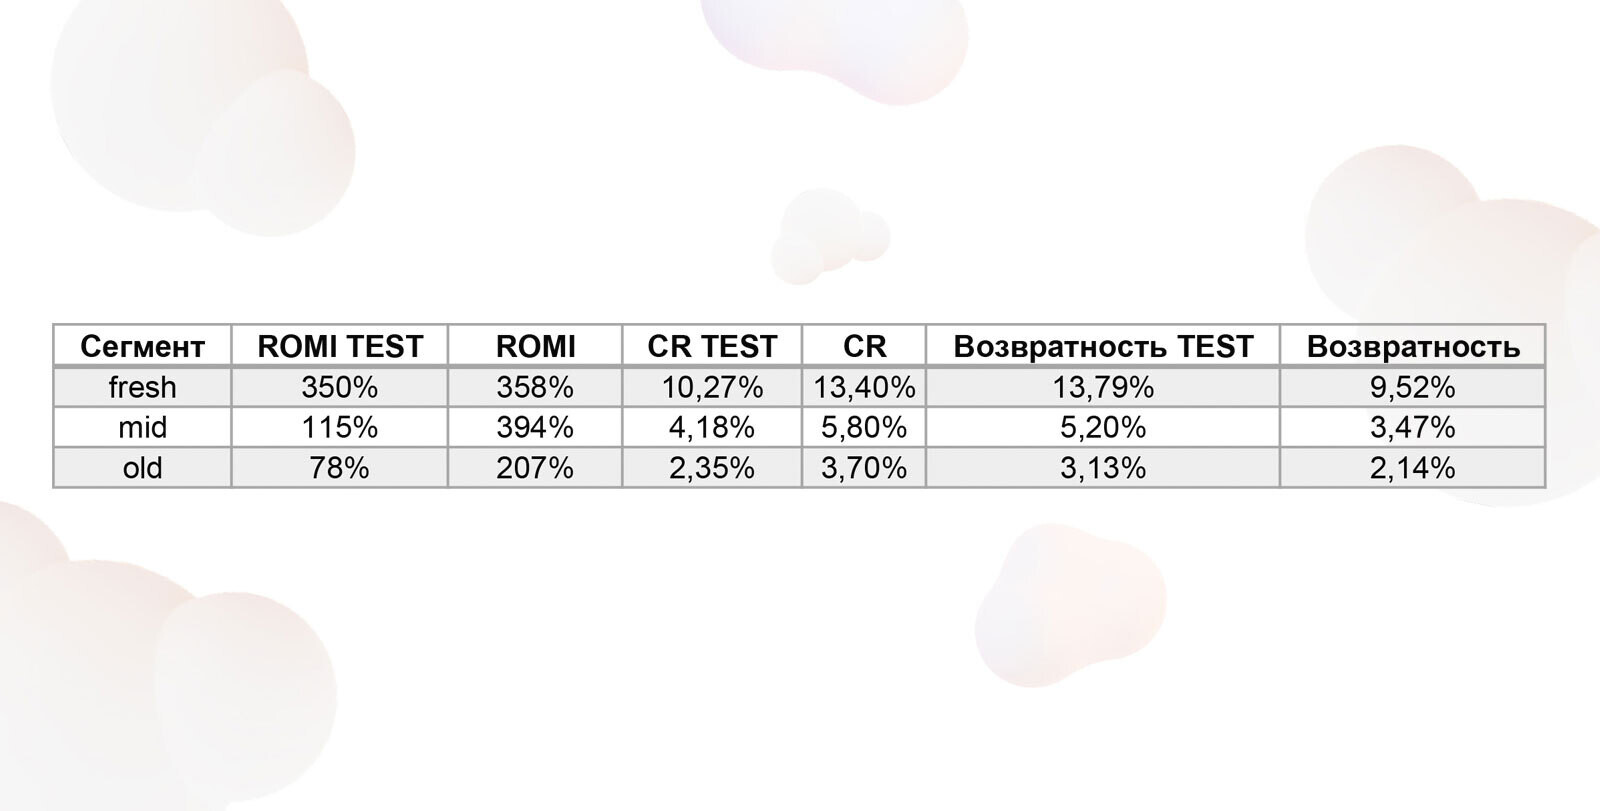Viewport: 1600px width, 811px height.
Task: Select the 10,27% CR TEST value
Action: (x=712, y=387)
